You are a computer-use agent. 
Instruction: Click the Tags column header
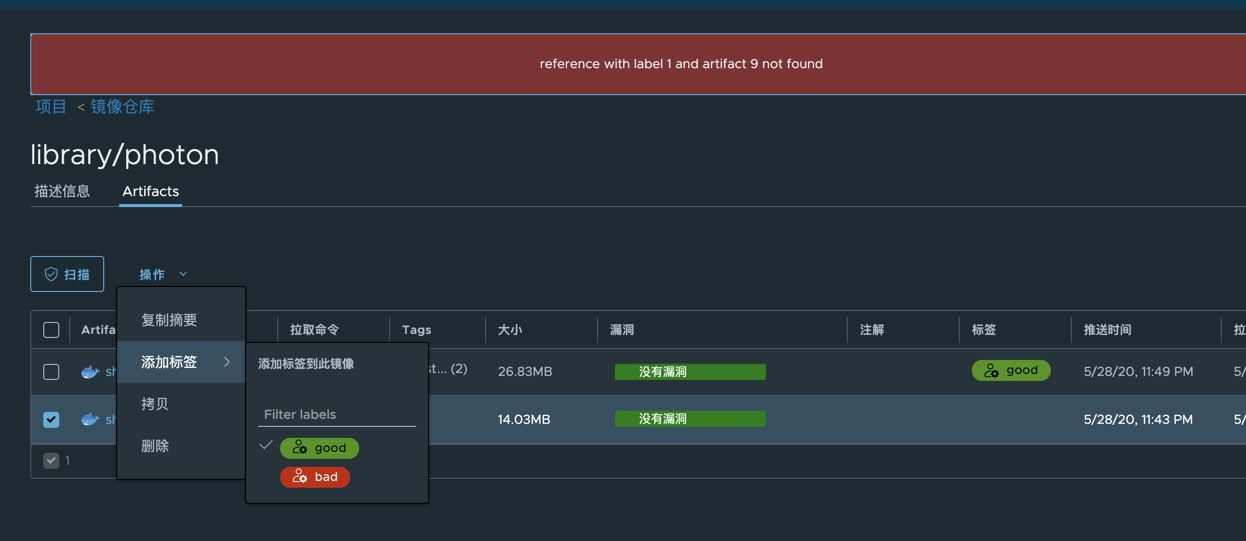tap(417, 329)
